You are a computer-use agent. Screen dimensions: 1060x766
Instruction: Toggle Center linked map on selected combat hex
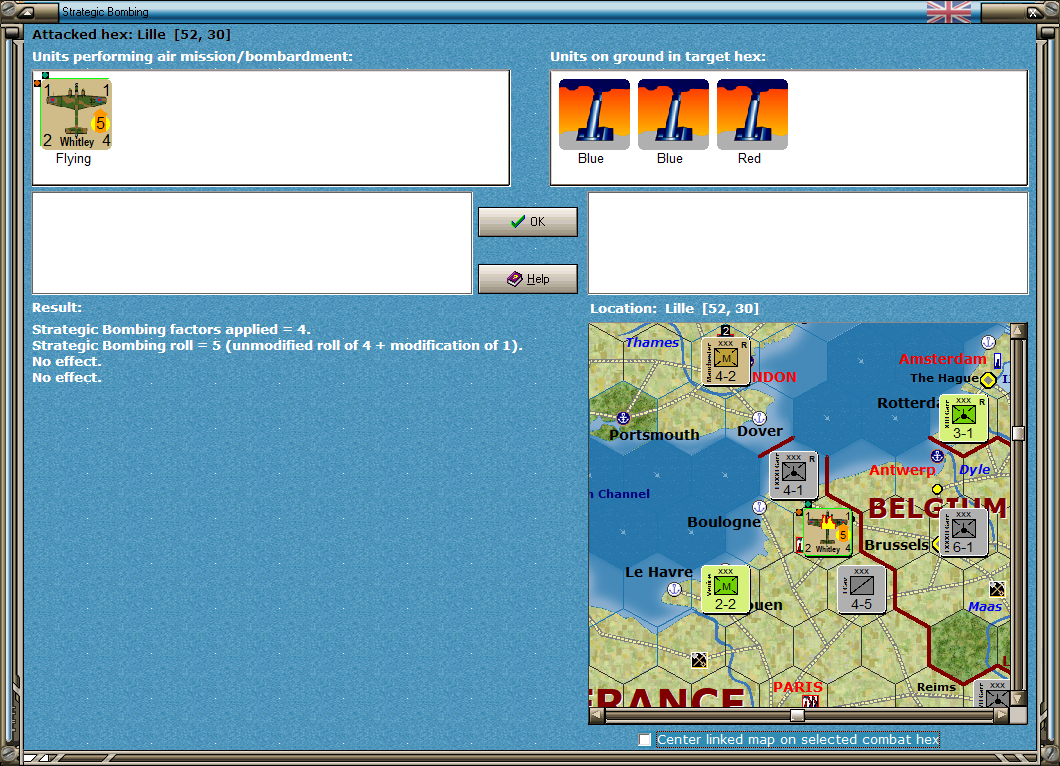click(645, 740)
